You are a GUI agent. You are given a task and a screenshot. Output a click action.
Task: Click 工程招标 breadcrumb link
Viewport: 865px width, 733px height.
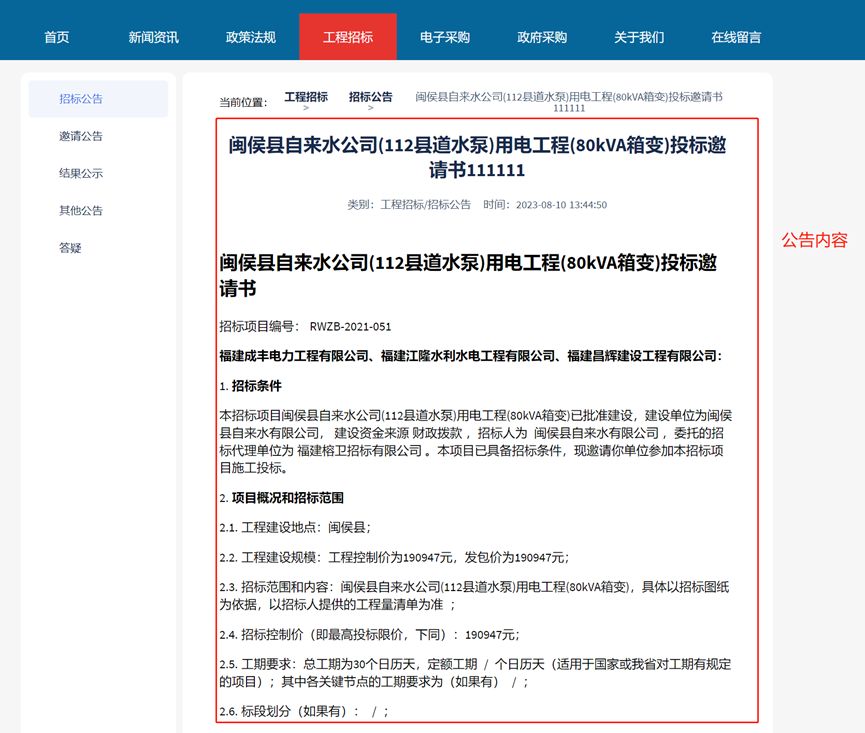coord(306,97)
